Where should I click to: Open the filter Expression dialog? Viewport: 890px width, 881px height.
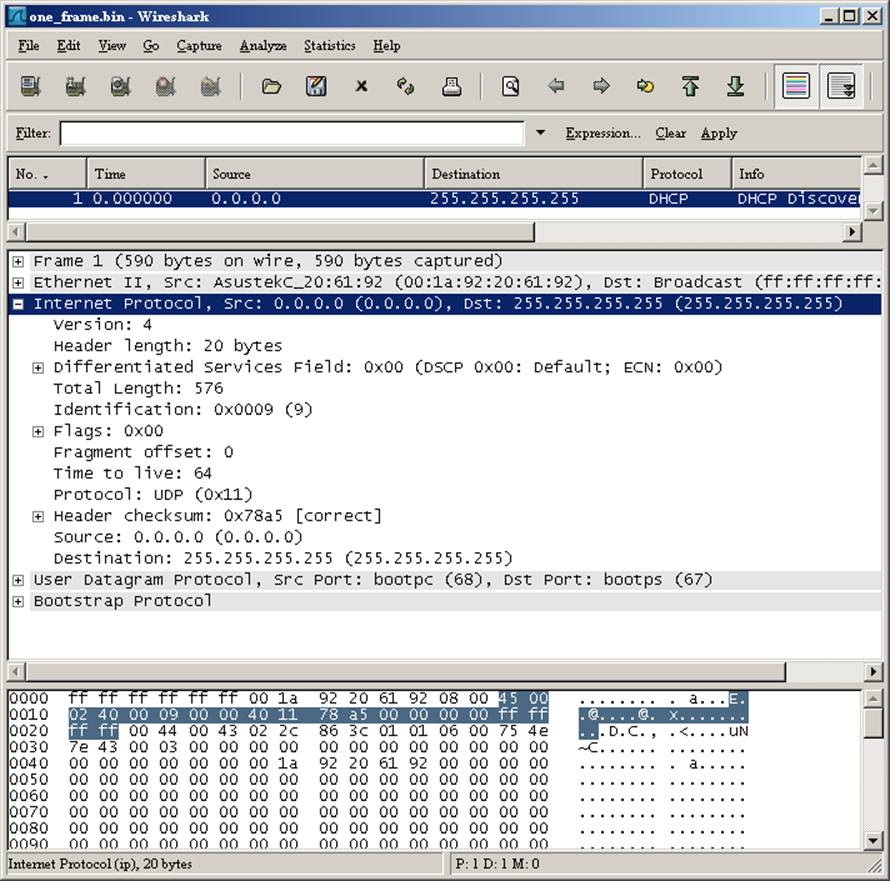pos(603,133)
